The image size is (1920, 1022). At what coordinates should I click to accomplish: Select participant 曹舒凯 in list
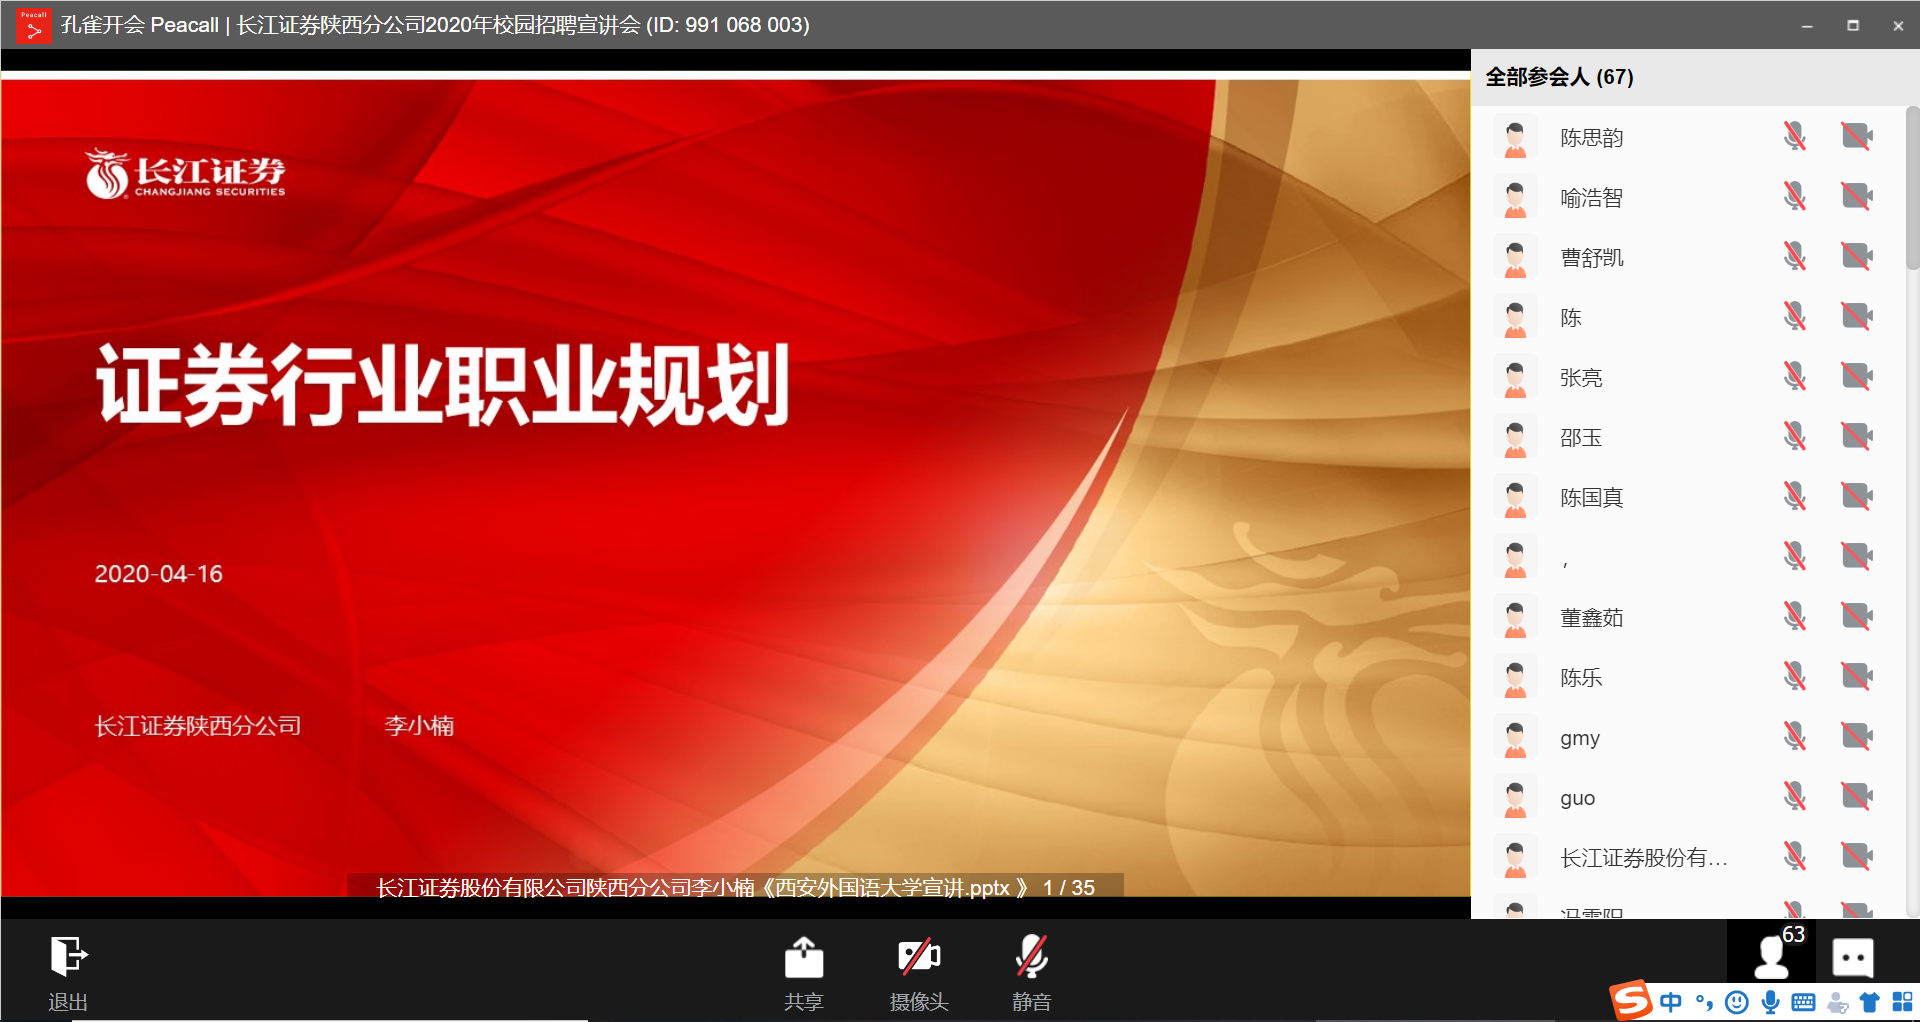coord(1688,257)
